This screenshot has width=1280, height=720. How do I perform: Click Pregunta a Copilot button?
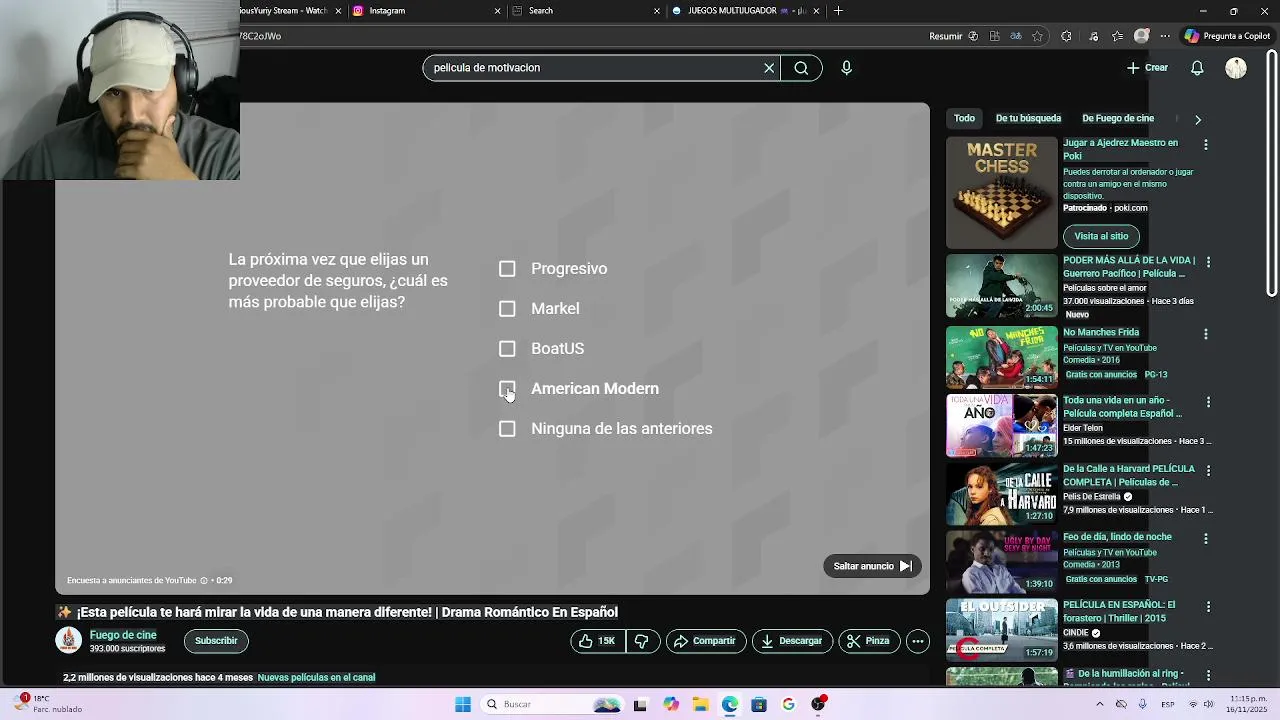coord(1227,36)
